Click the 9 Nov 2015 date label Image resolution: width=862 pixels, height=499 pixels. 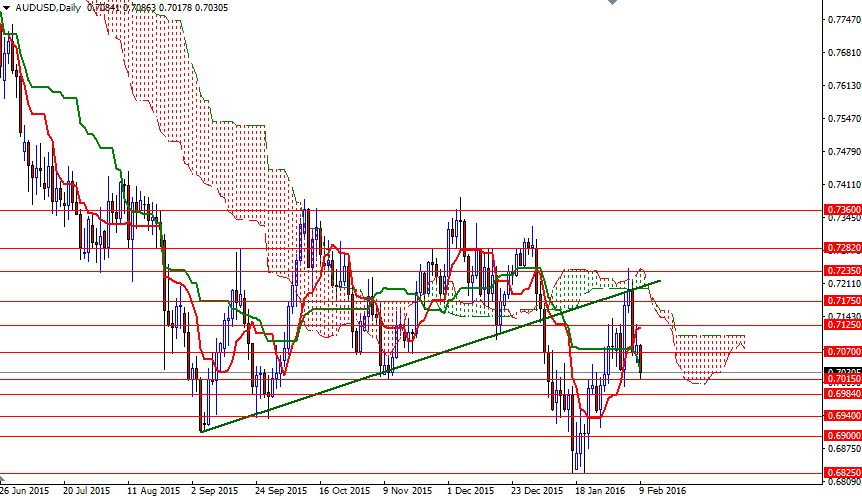pos(407,490)
